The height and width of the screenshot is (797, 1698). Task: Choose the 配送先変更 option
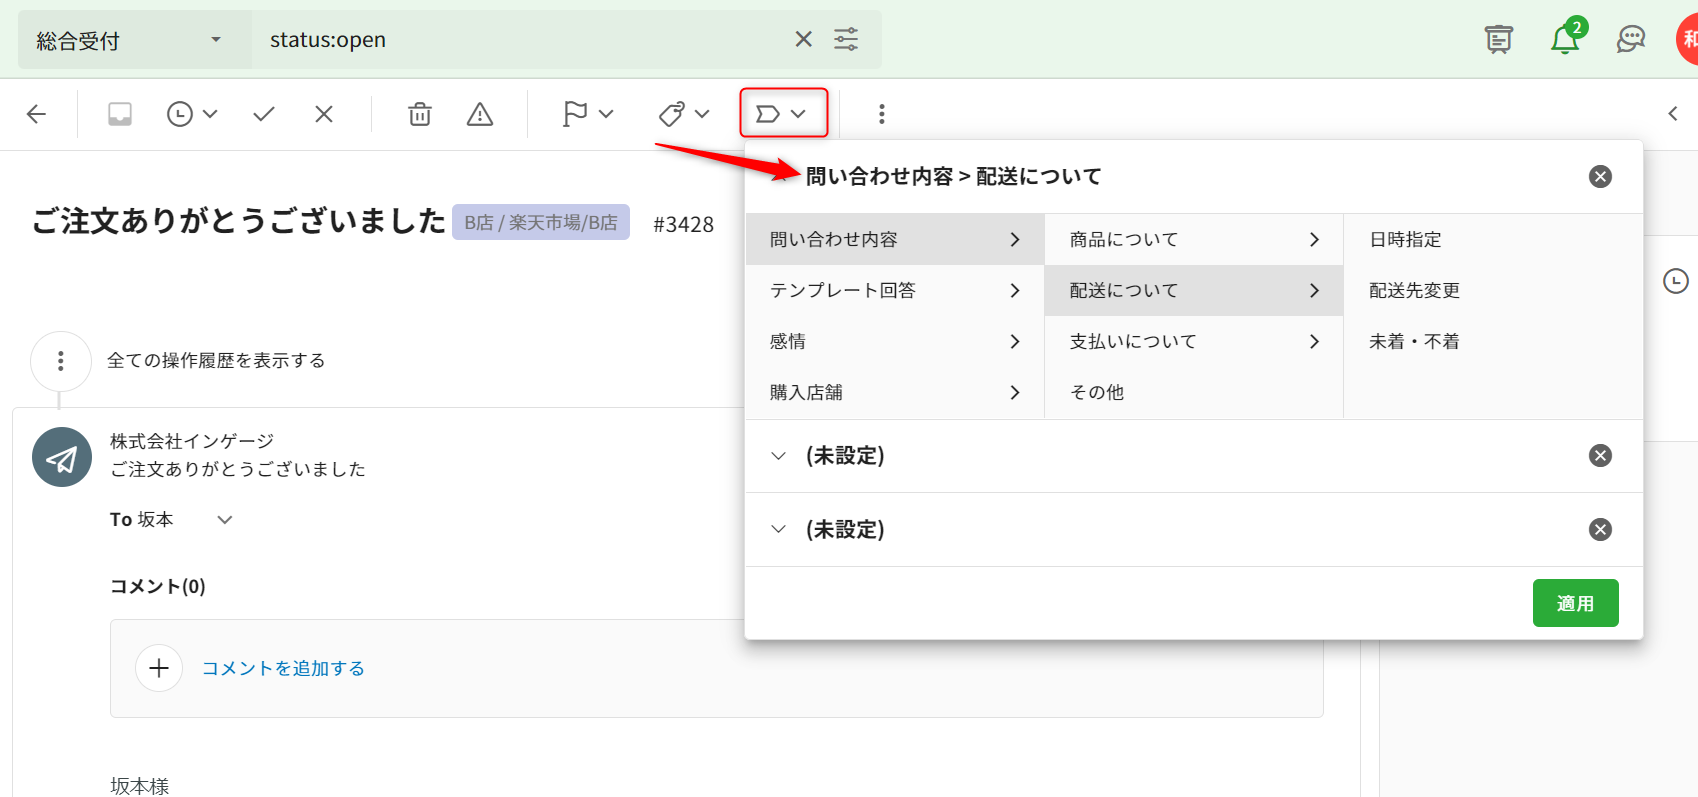point(1414,290)
